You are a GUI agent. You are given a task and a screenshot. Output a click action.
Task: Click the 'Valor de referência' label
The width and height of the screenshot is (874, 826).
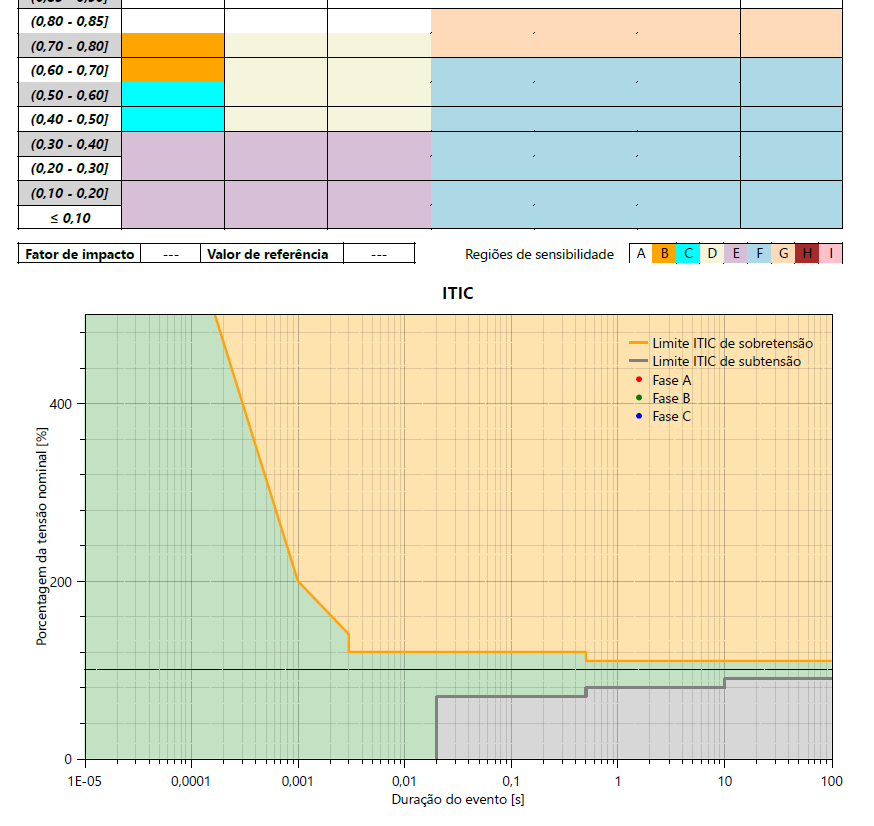[268, 254]
